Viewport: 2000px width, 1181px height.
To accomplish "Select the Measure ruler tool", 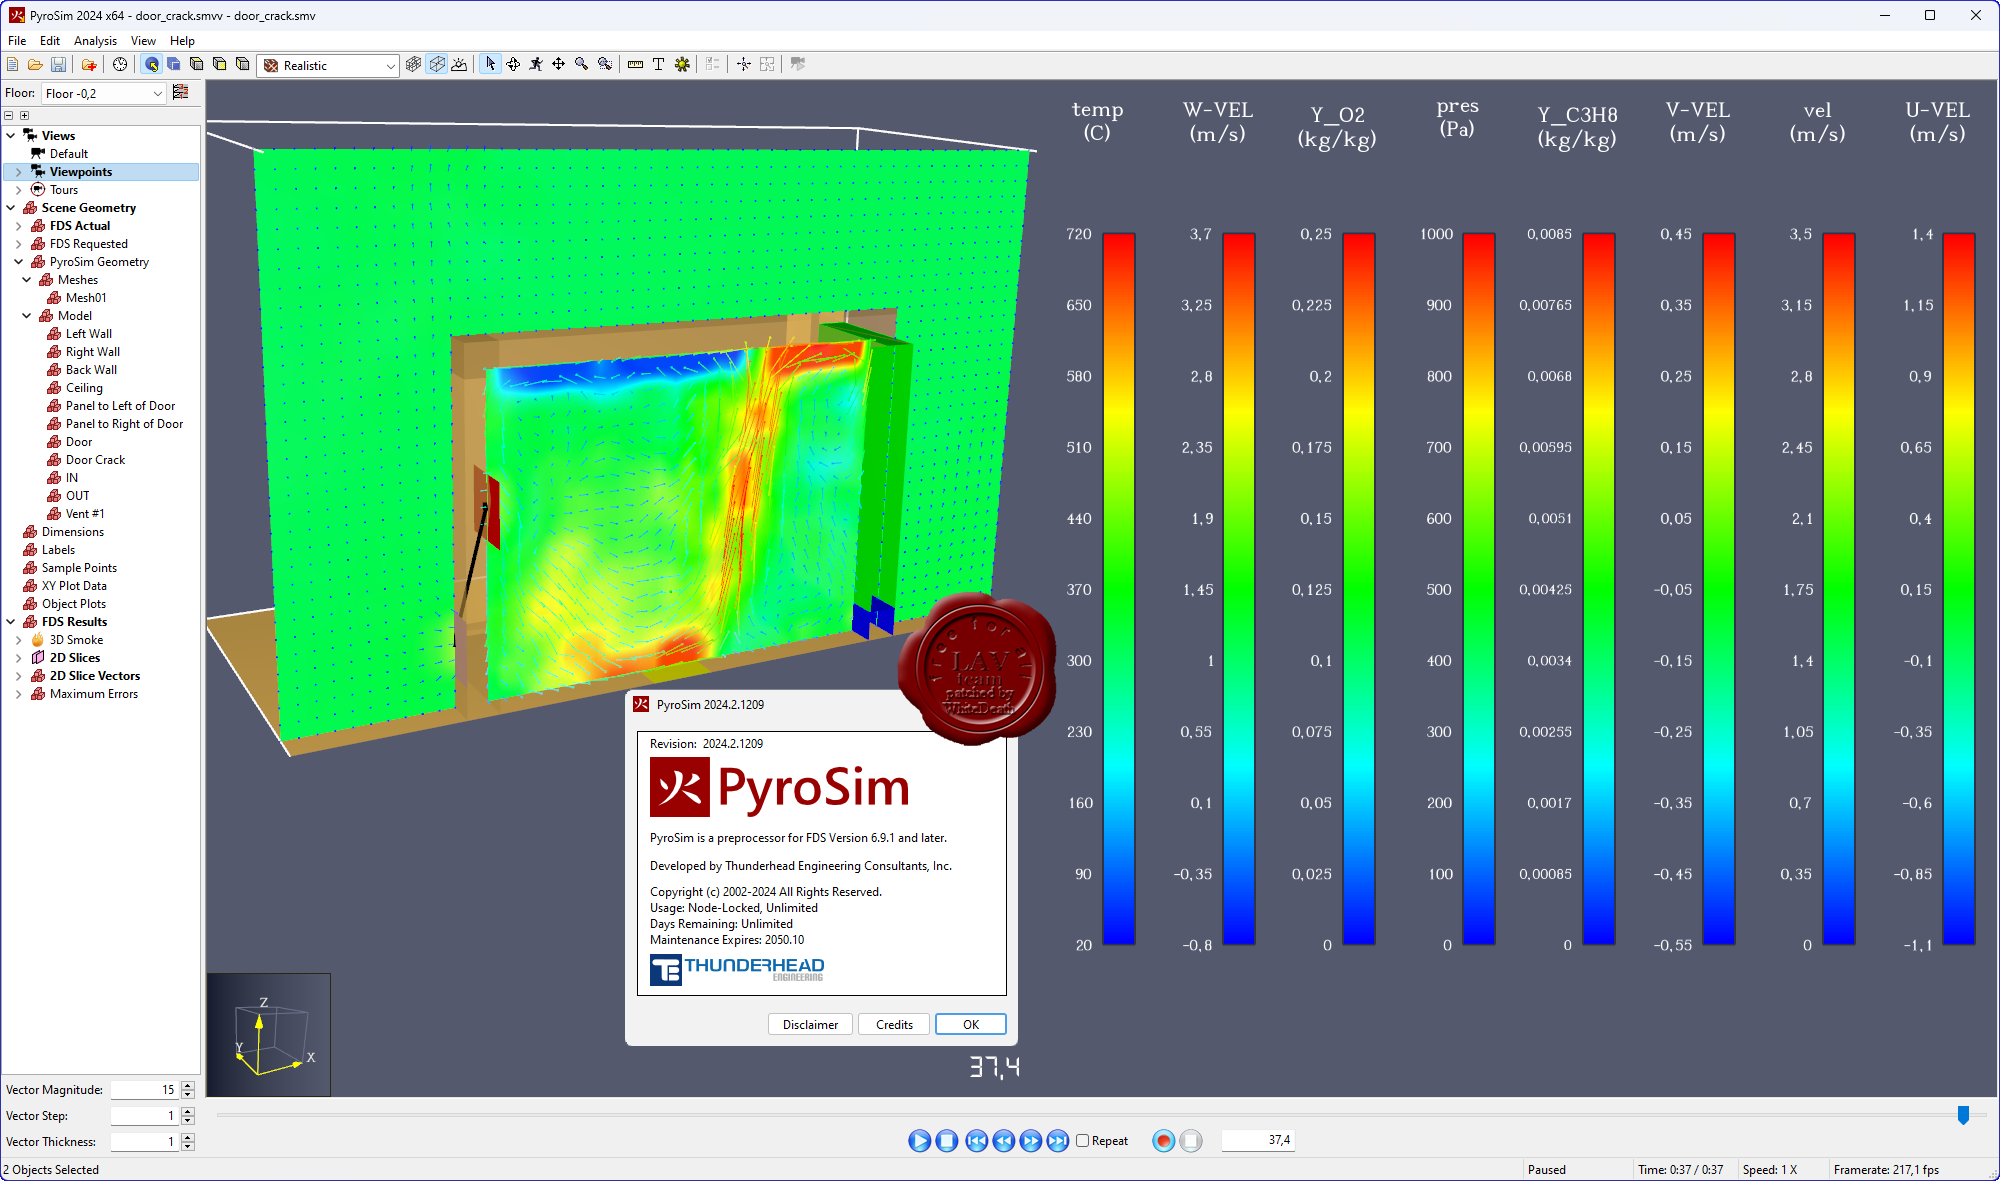I will 635,64.
